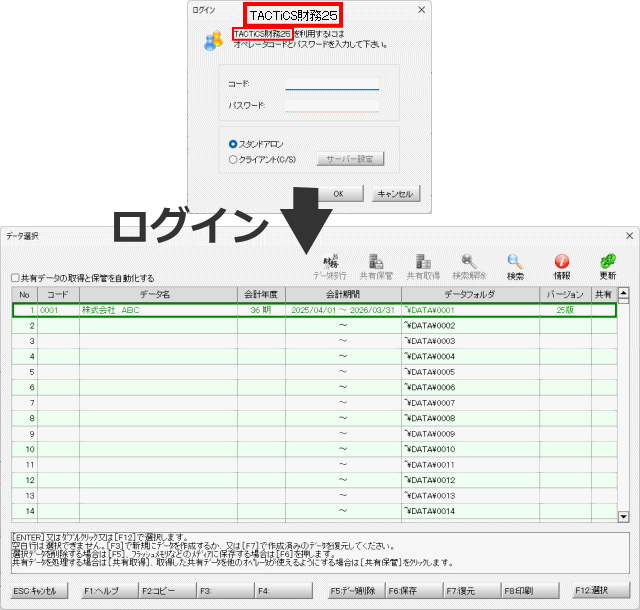
Task: Click code cell 0001
Action: coord(58,310)
